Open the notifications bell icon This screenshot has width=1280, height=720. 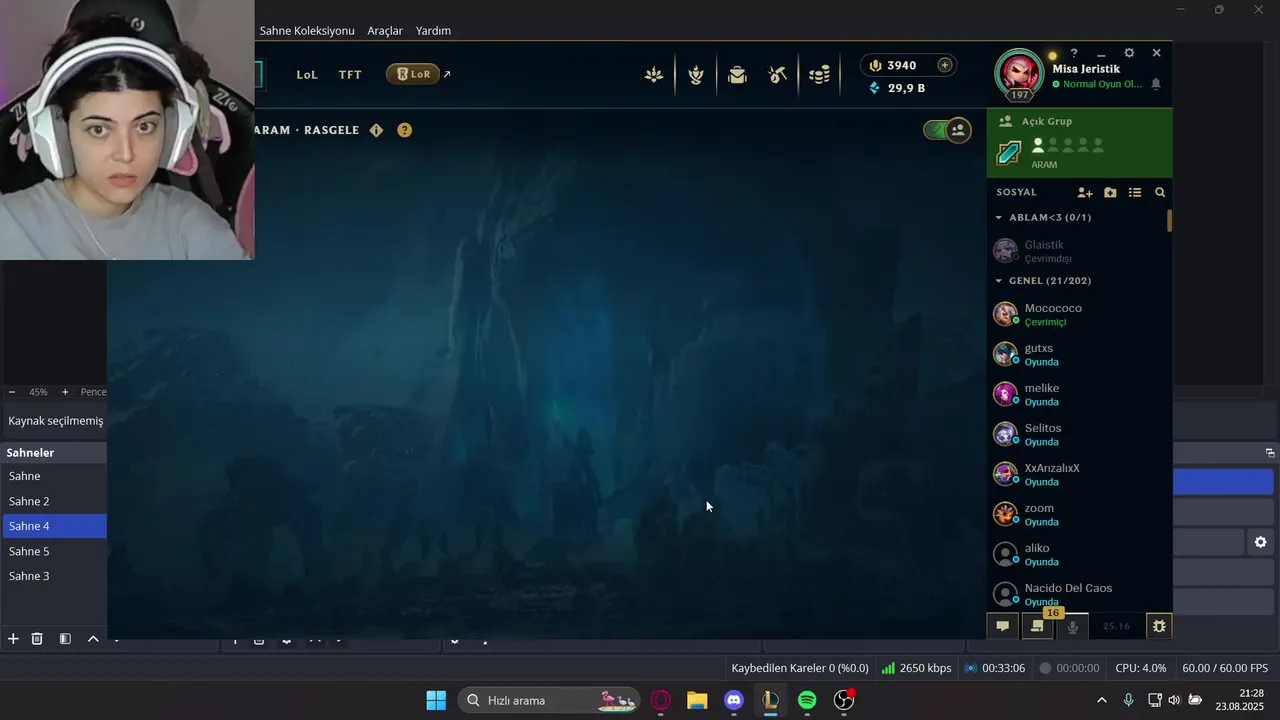click(1156, 84)
